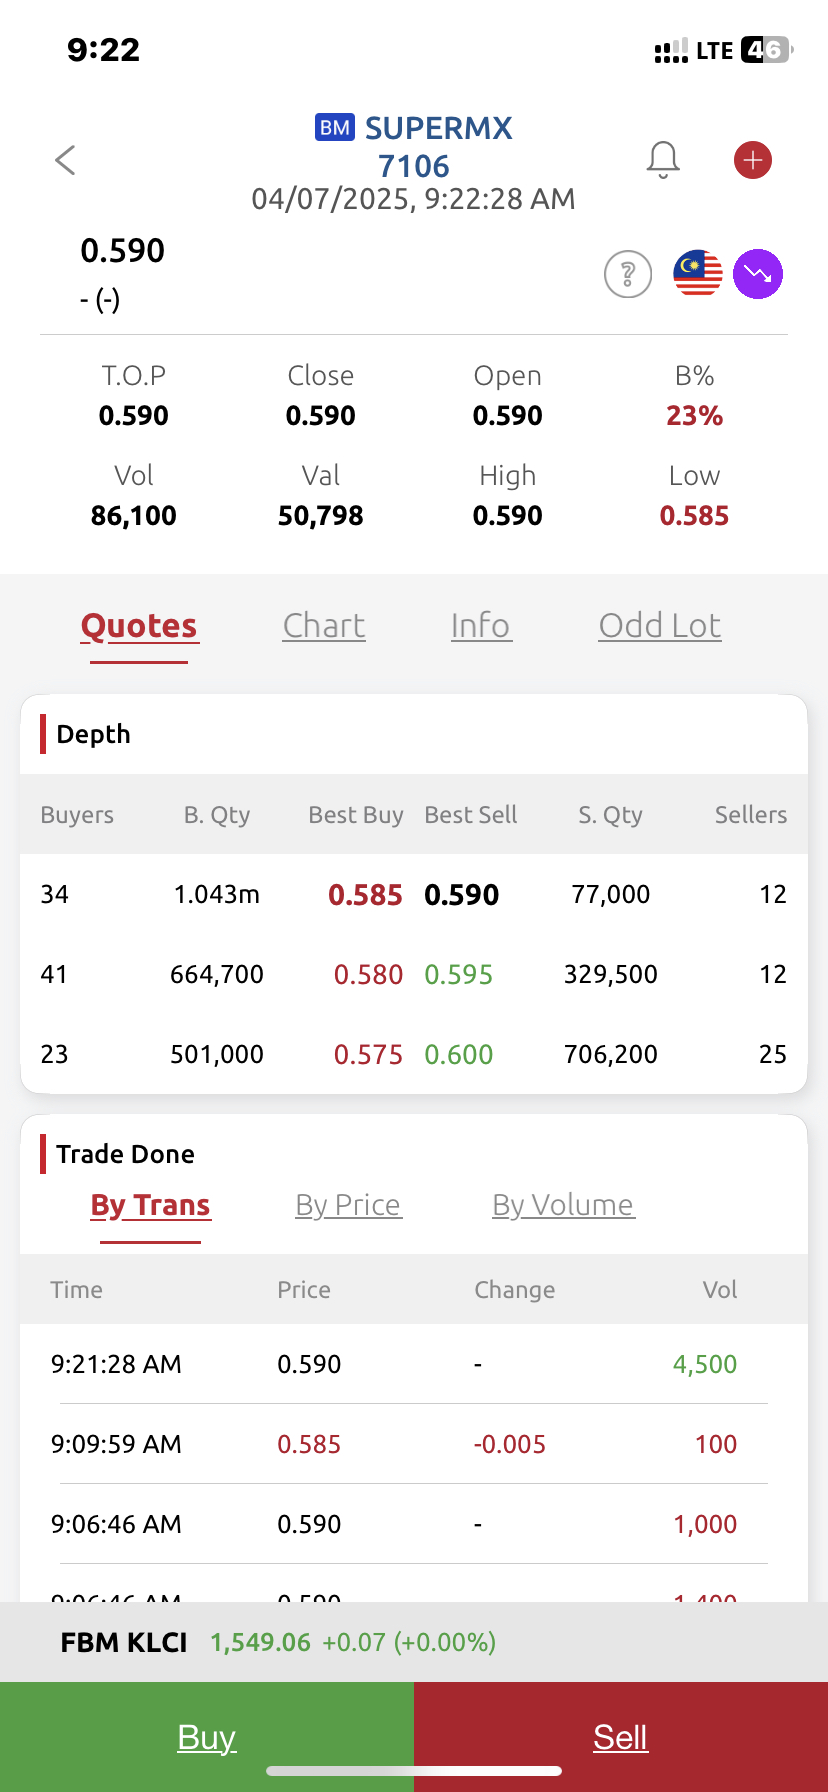The image size is (828, 1792).
Task: Tap the BM exchange badge
Action: pyautogui.click(x=335, y=128)
